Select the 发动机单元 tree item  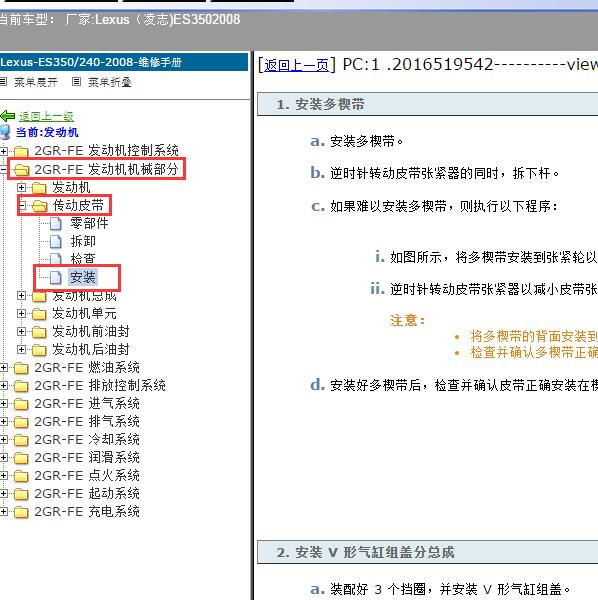point(84,313)
